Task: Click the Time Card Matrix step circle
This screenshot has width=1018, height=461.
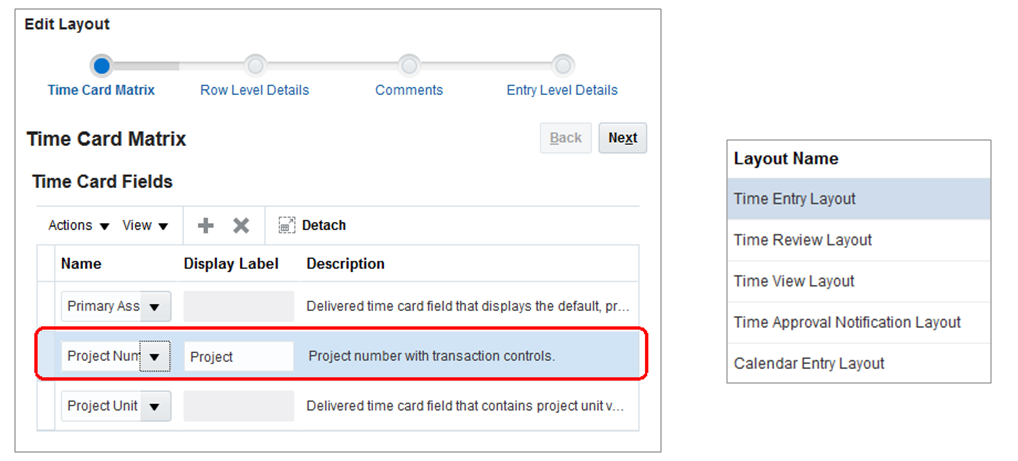Action: tap(101, 65)
